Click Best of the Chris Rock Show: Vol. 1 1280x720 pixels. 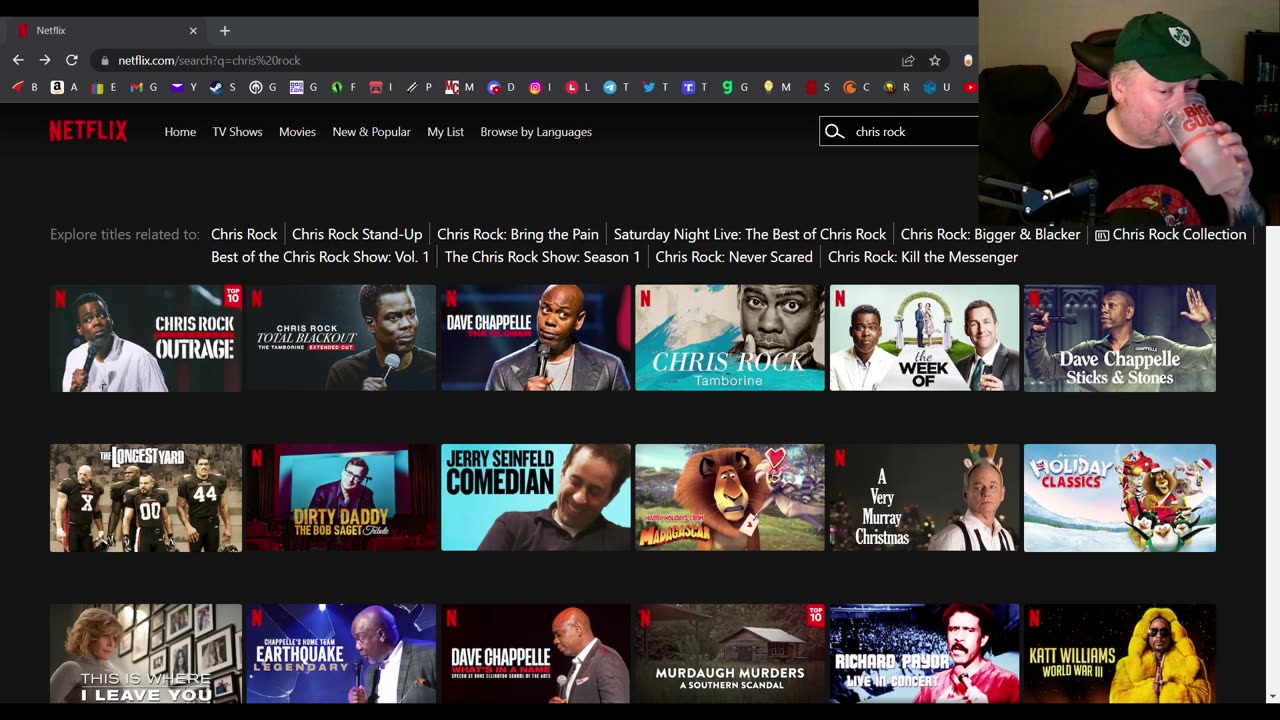[320, 257]
